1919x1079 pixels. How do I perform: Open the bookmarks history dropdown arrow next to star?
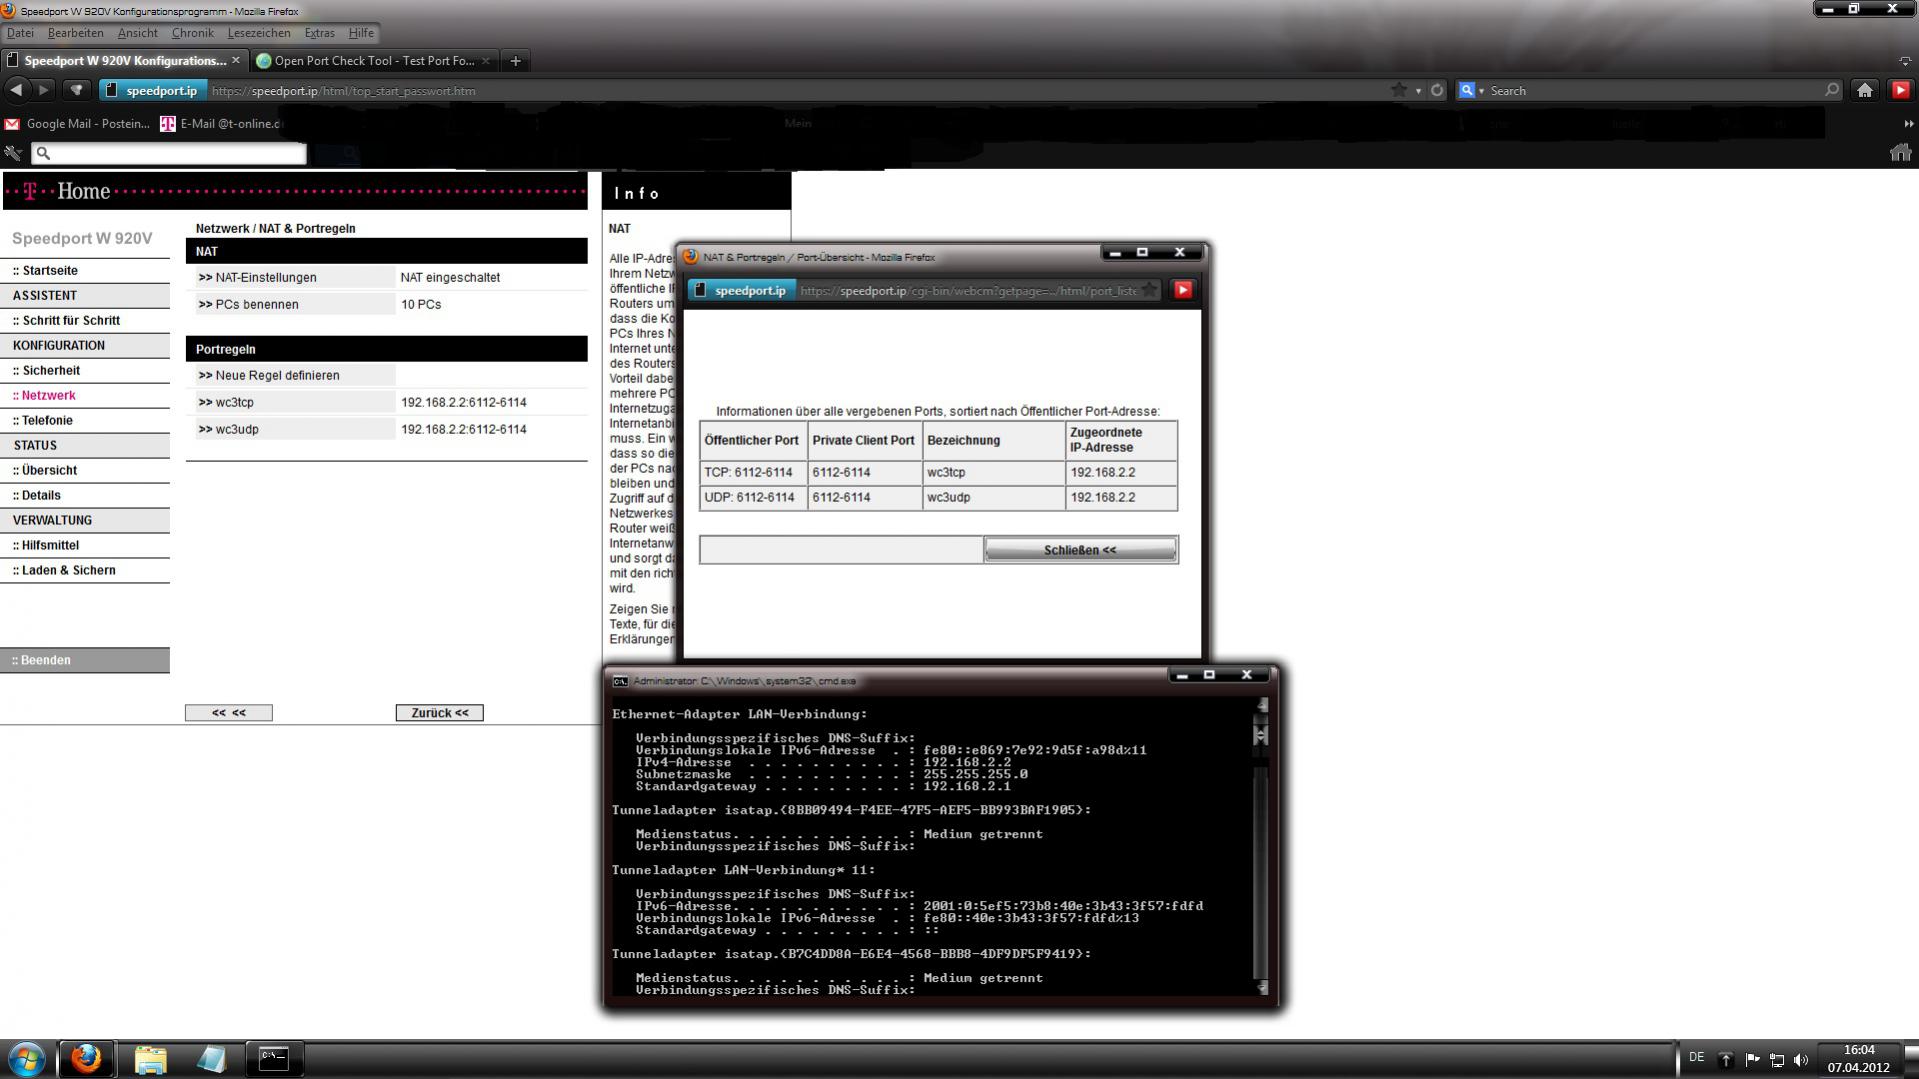(x=1418, y=91)
